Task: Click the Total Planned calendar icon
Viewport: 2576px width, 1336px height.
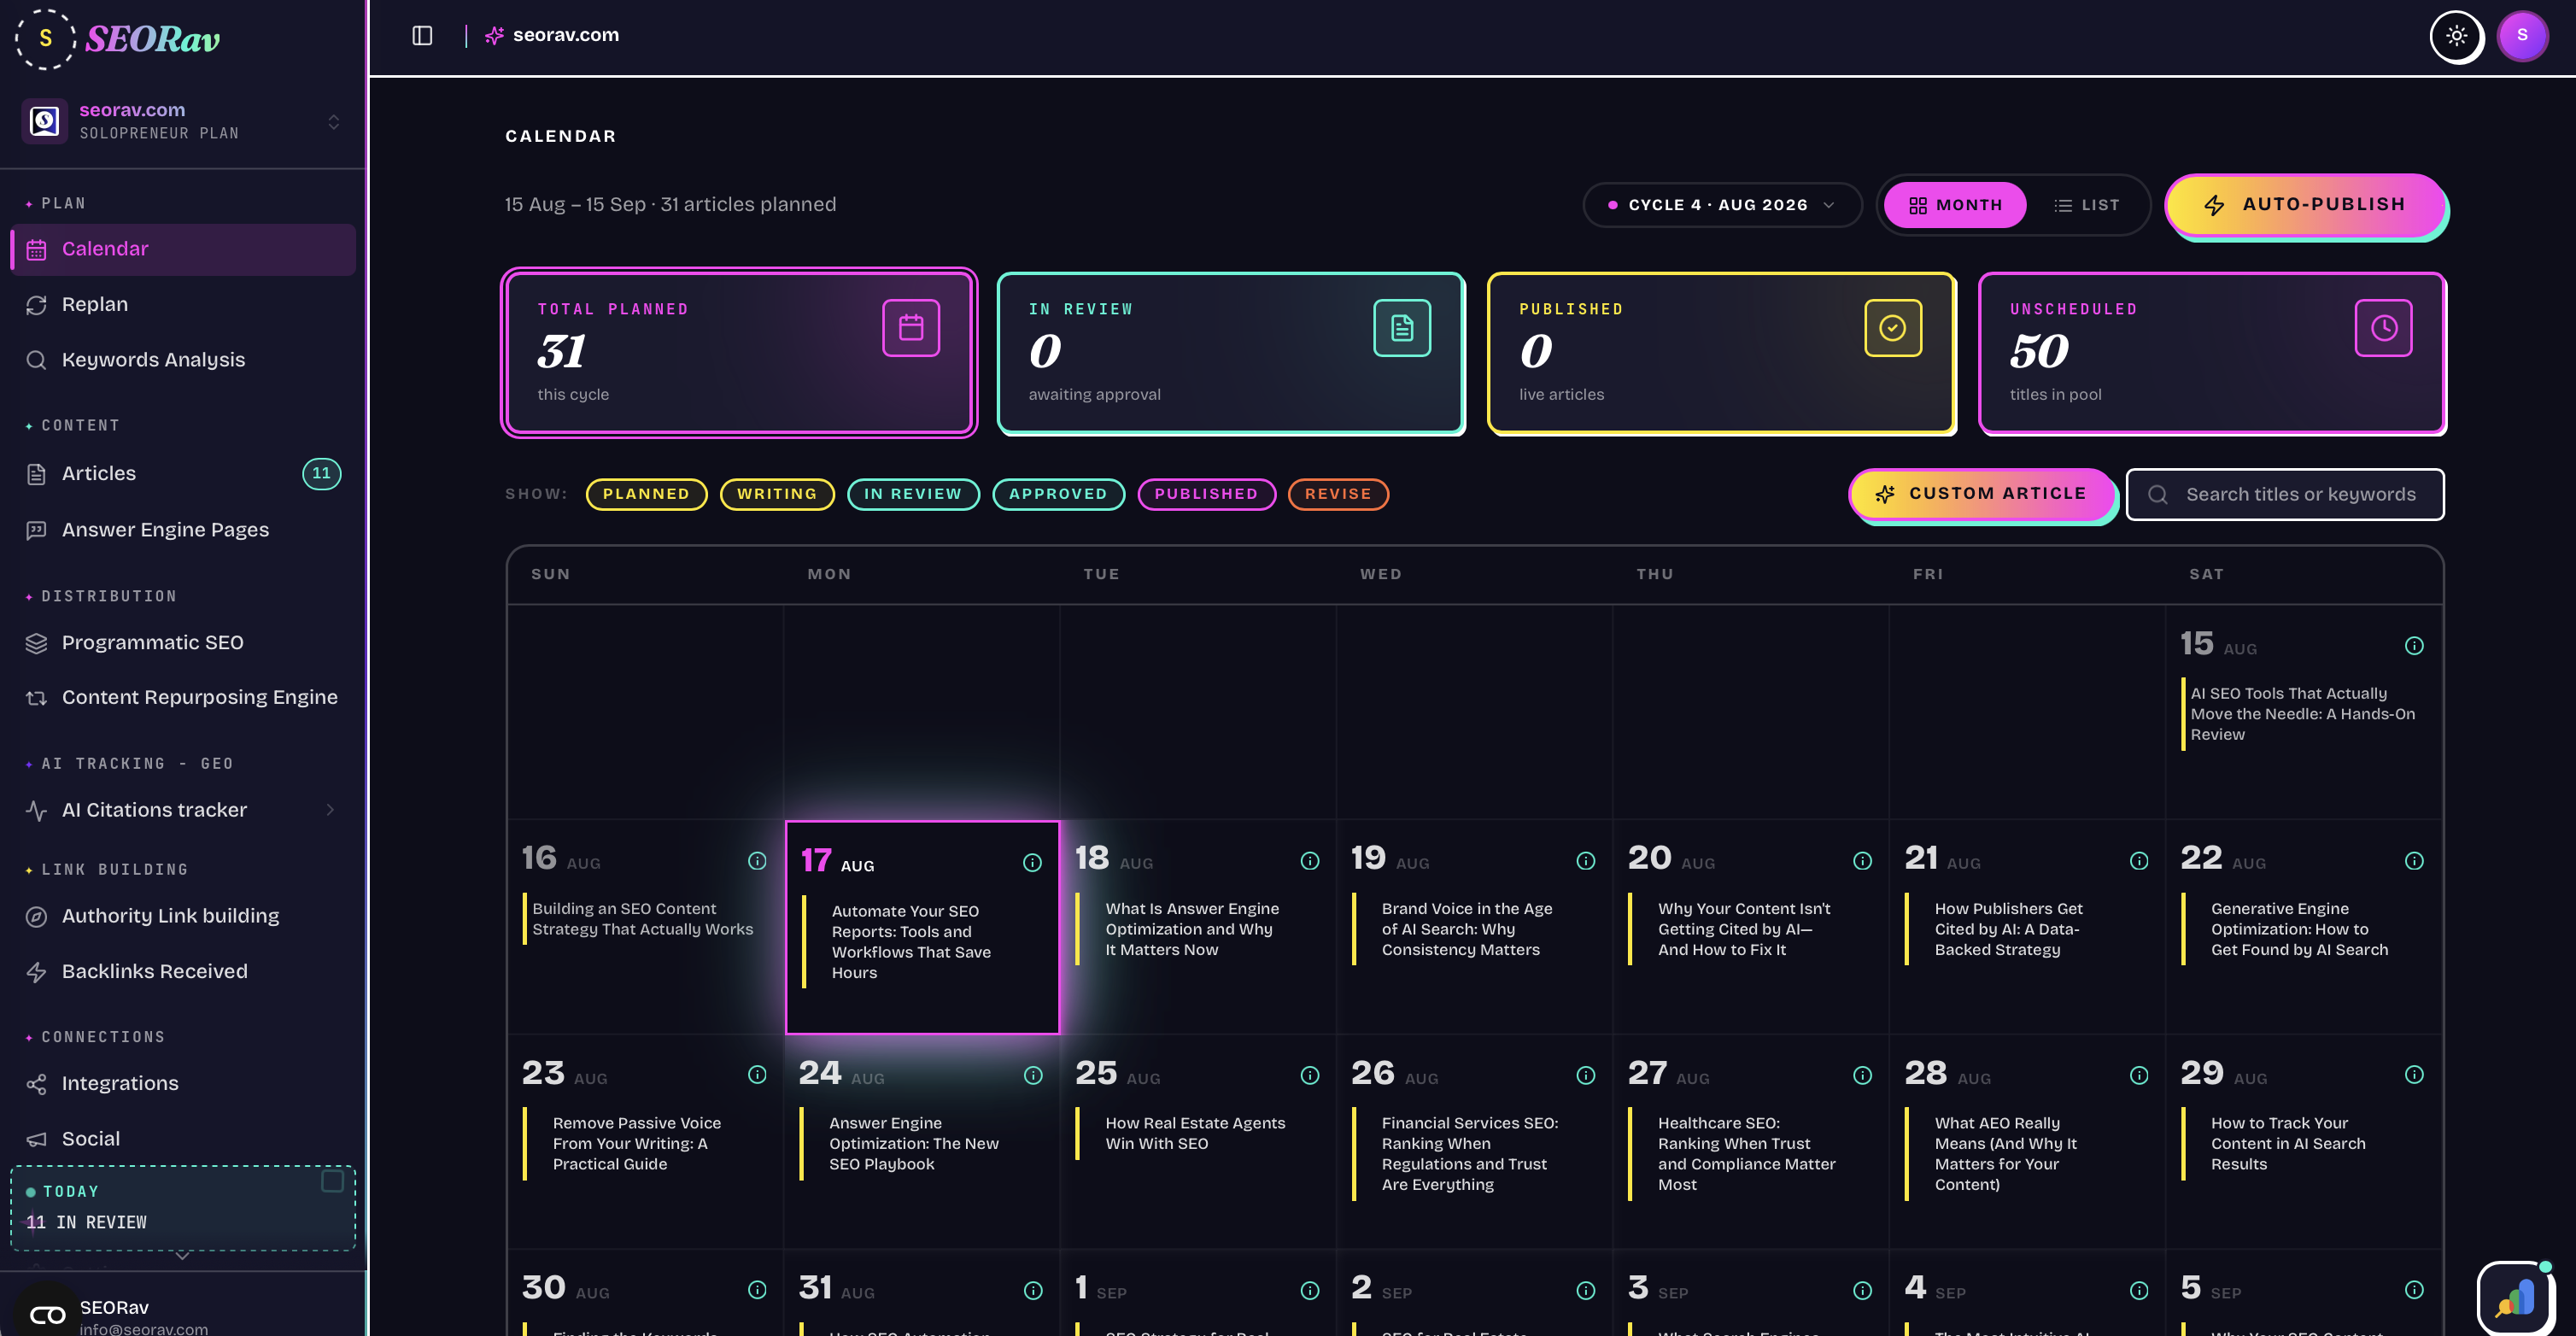Action: (911, 328)
